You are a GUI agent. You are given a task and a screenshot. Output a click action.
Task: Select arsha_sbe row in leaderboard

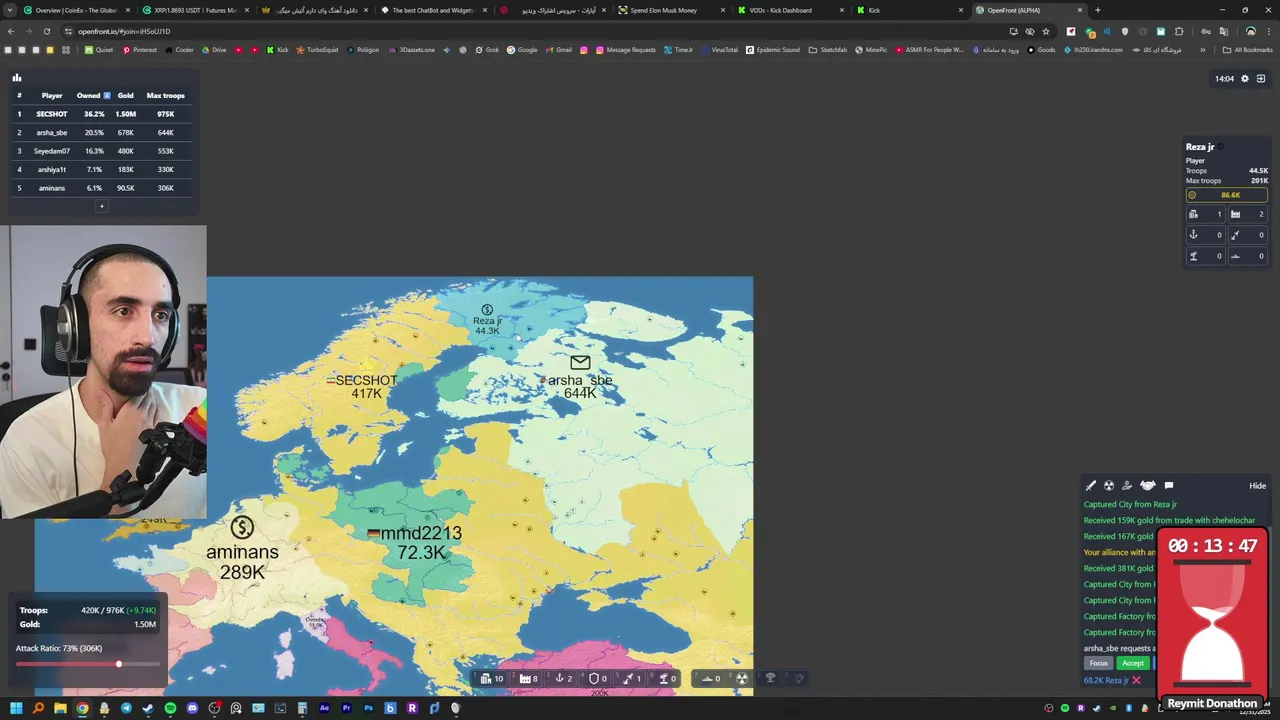tap(101, 132)
